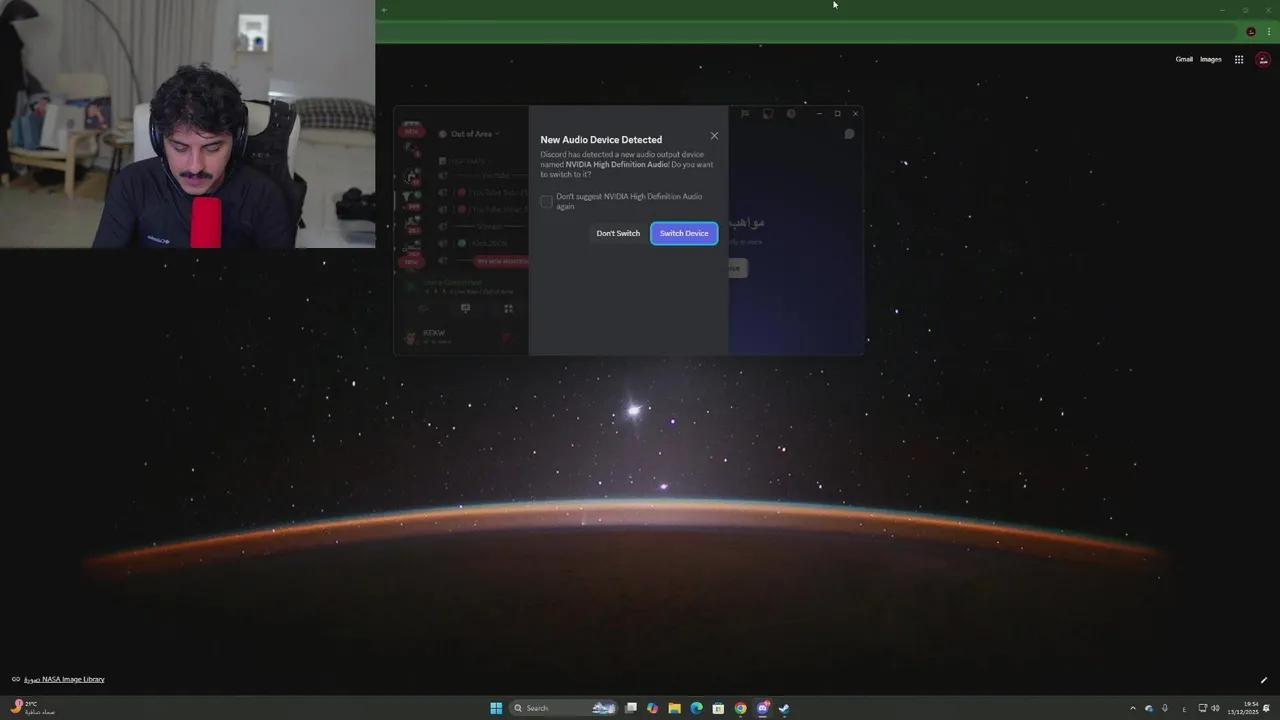This screenshot has height=720, width=1280.
Task: Select server icon with 999 badge
Action: coord(411,200)
